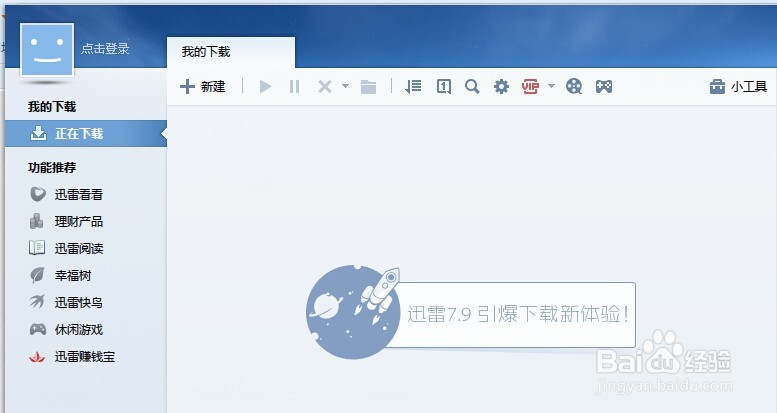Open search with the magnifier icon
Screen dimensions: 777x413
pyautogui.click(x=472, y=87)
